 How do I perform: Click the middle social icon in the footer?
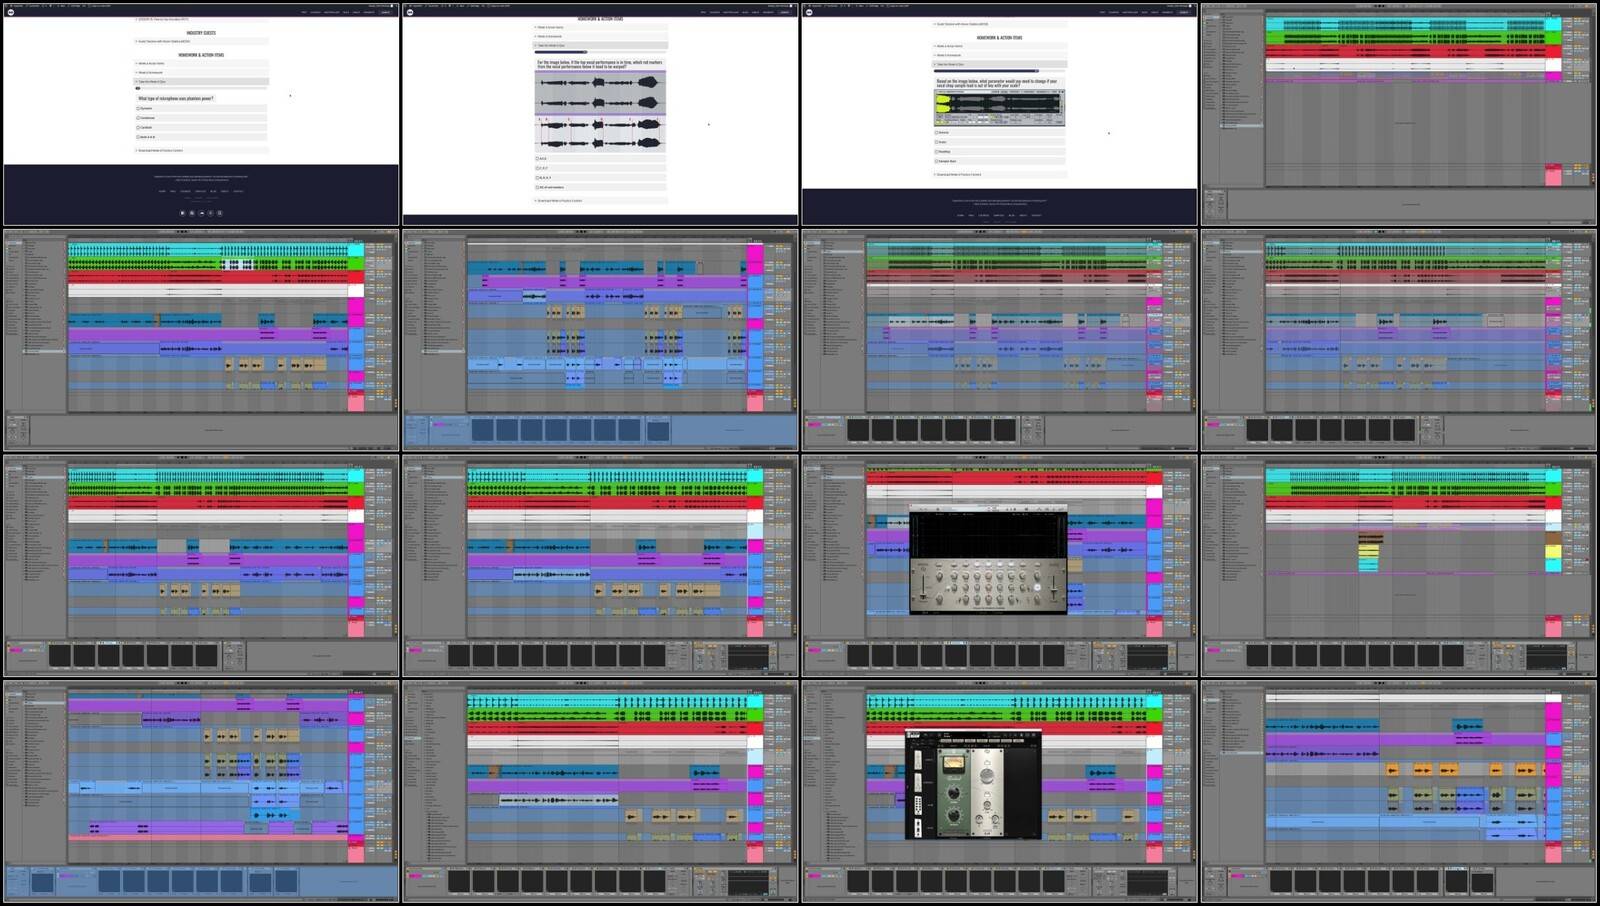[201, 213]
